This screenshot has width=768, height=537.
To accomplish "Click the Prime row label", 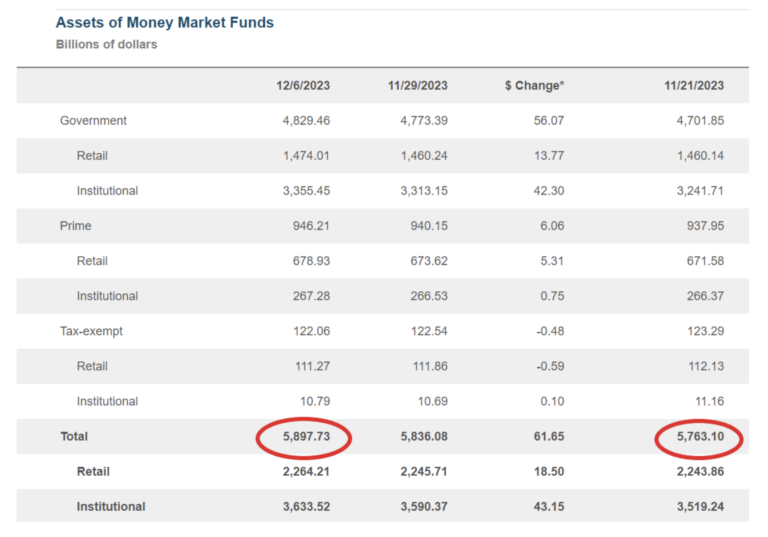I will tap(75, 226).
